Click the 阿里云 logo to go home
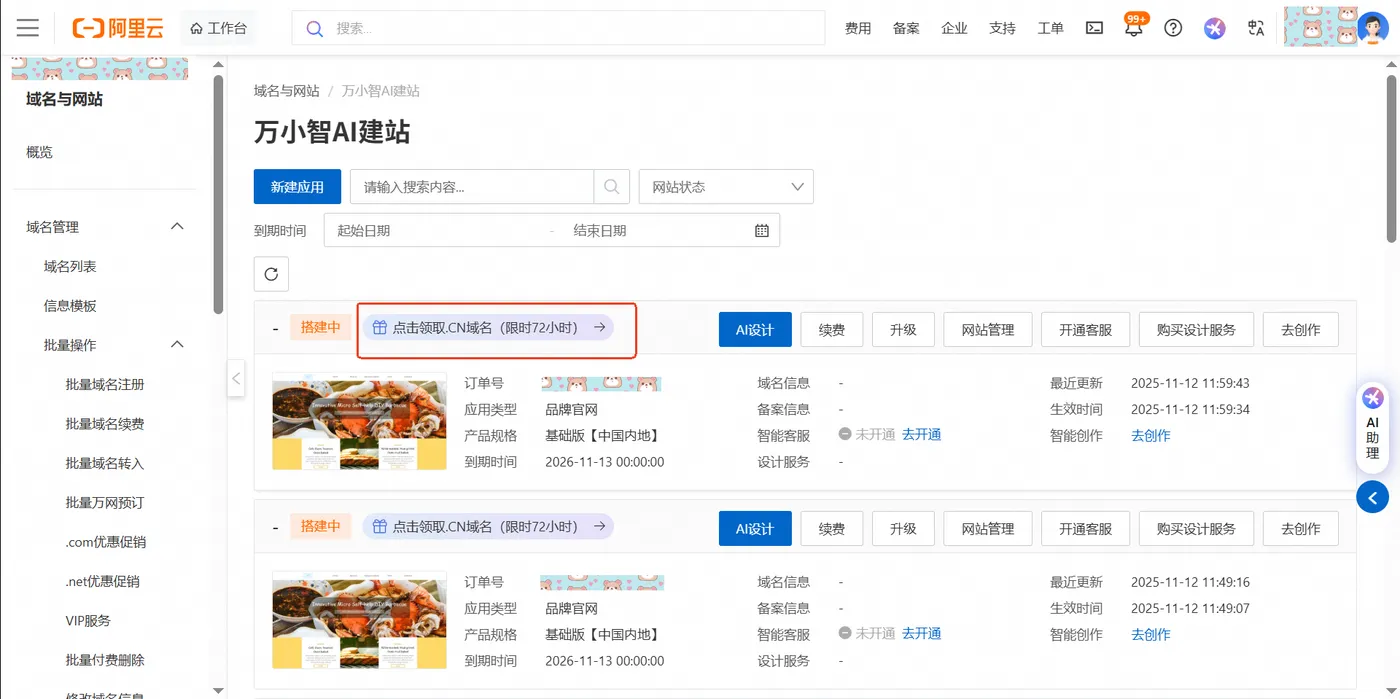 pyautogui.click(x=117, y=27)
